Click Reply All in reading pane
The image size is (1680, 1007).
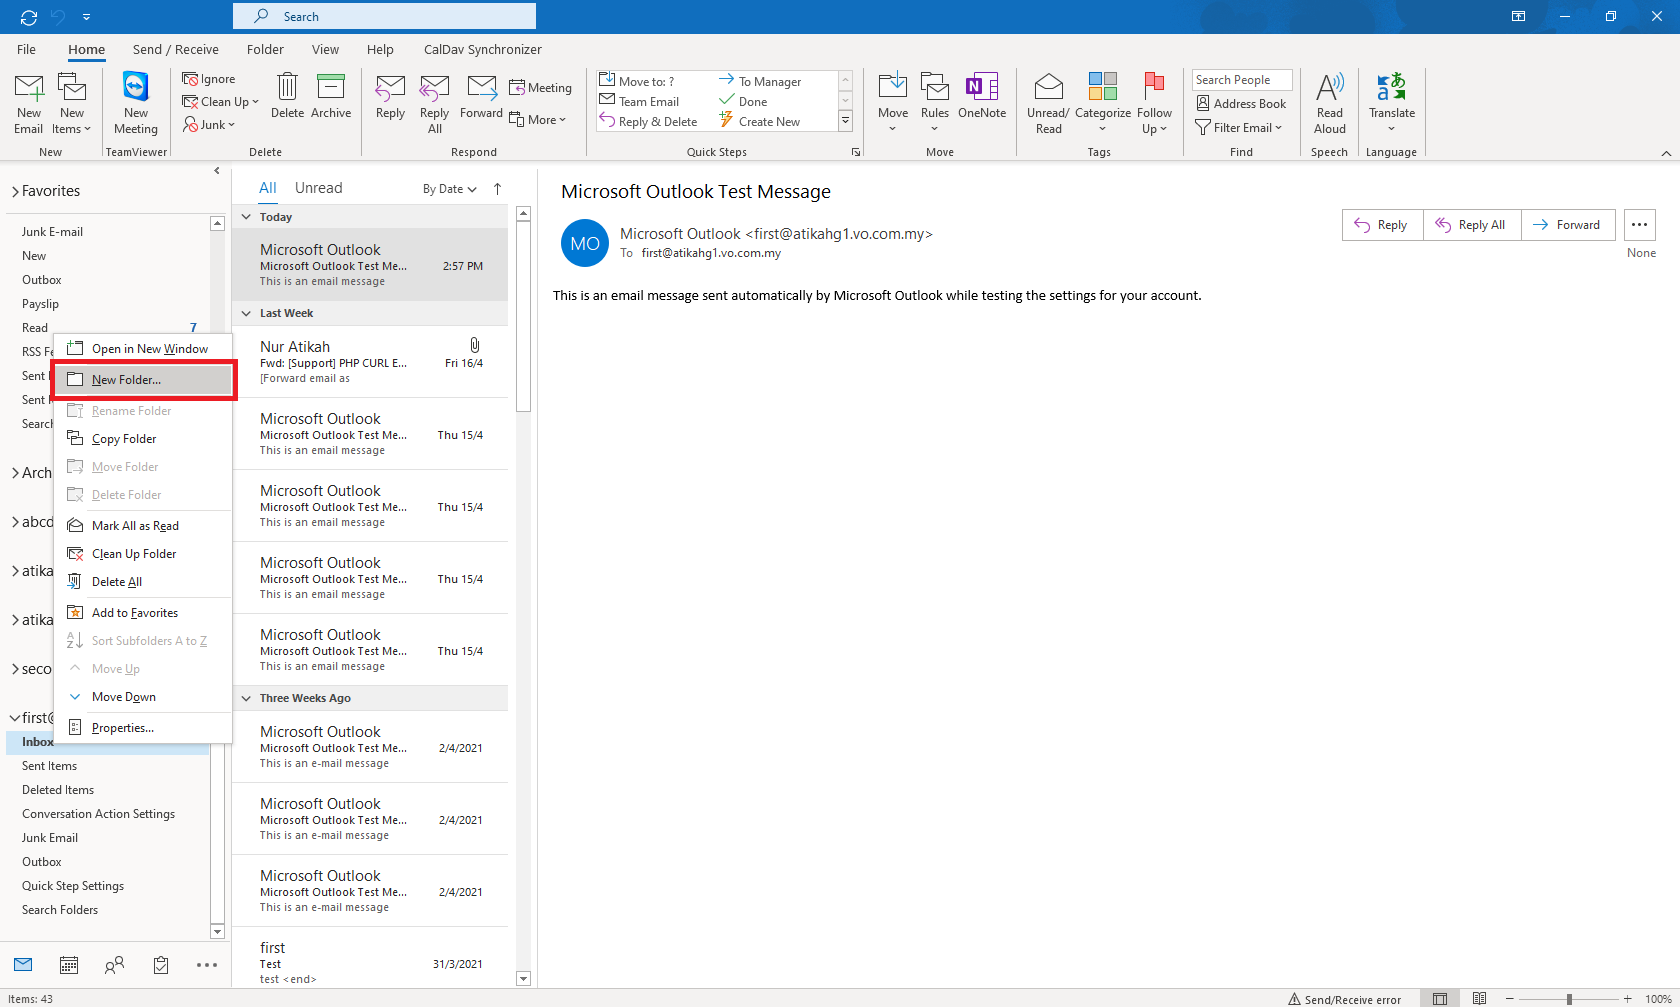coord(1471,225)
